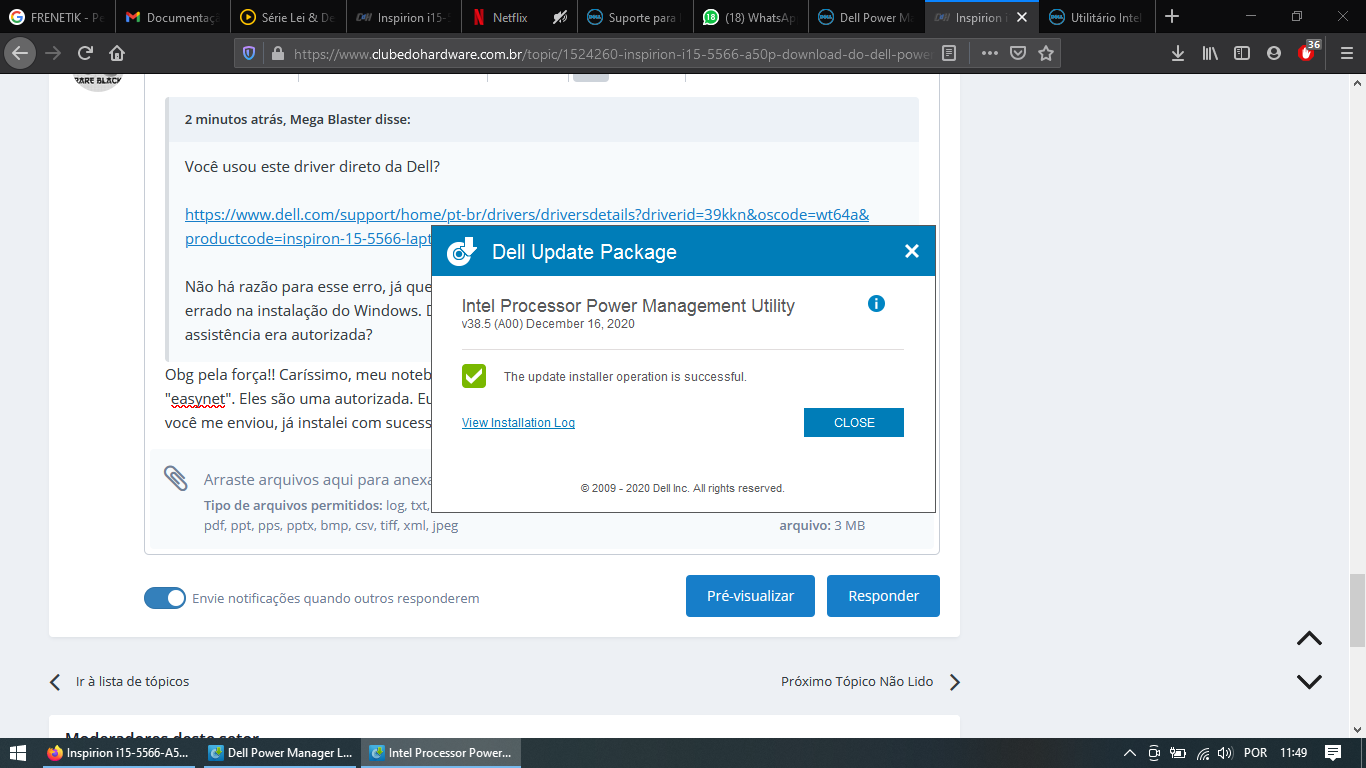Image resolution: width=1366 pixels, height=768 pixels.
Task: Open a new browser tab with plus
Action: pos(1172,17)
